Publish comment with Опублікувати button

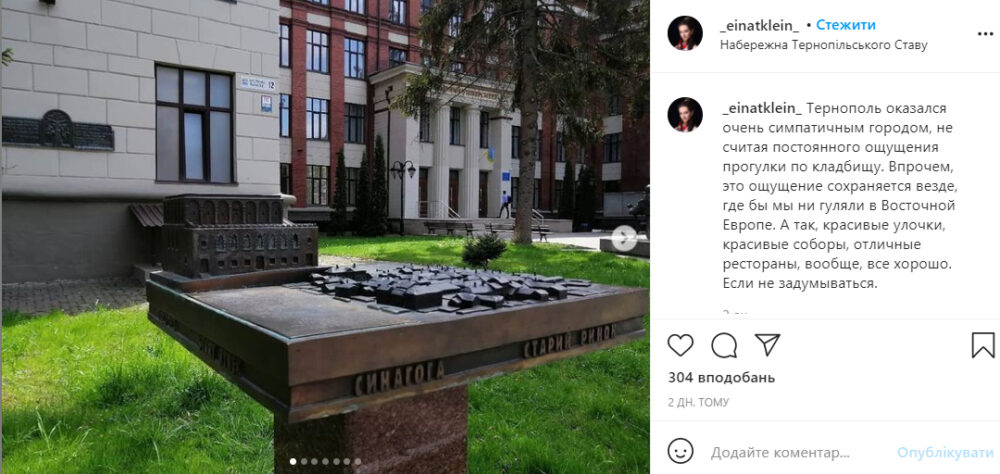pos(945,453)
